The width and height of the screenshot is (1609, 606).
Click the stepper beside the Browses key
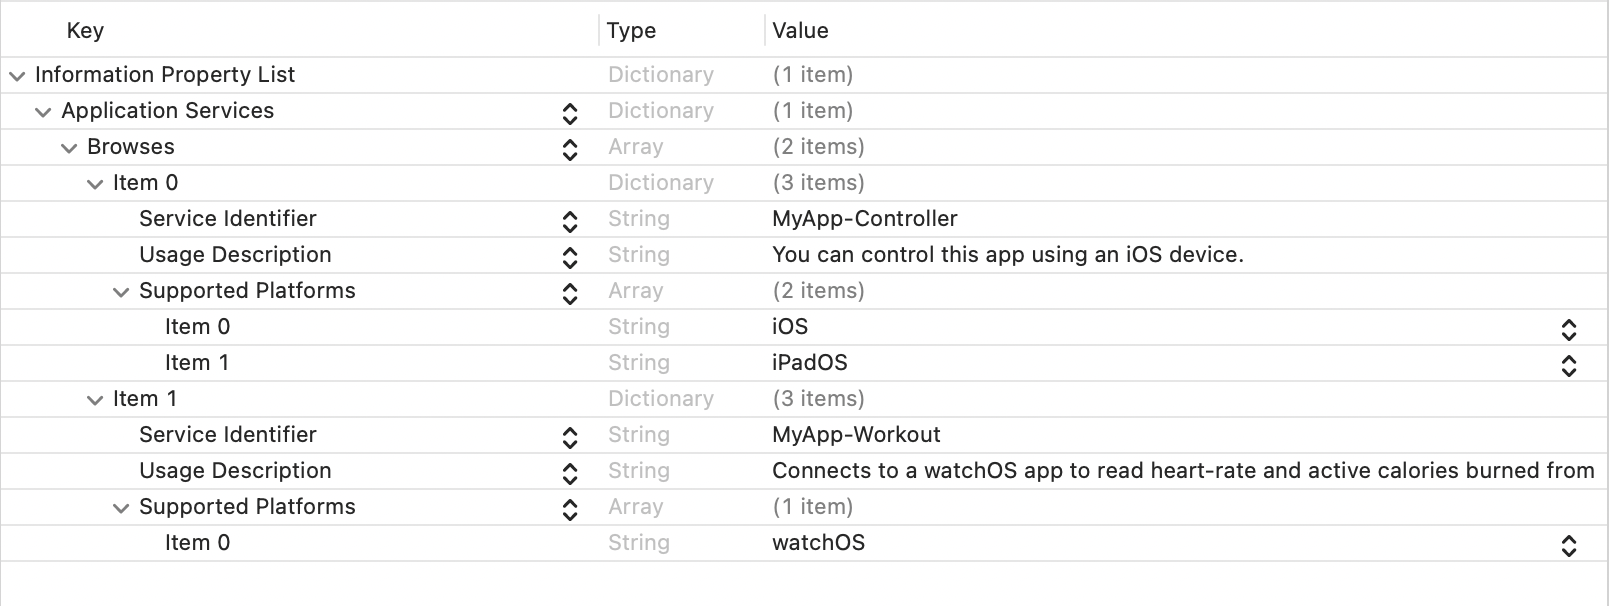[x=569, y=149]
